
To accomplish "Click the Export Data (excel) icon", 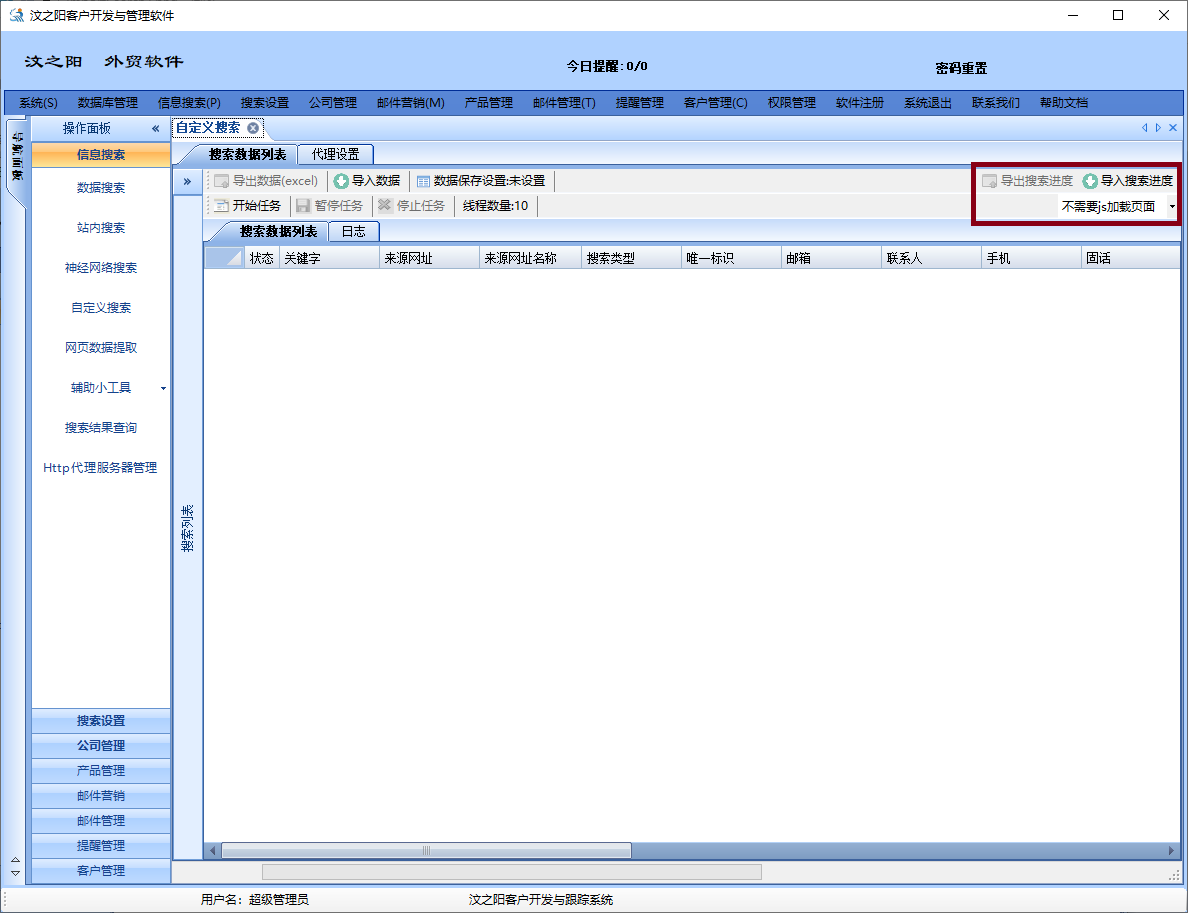I will click(x=222, y=181).
